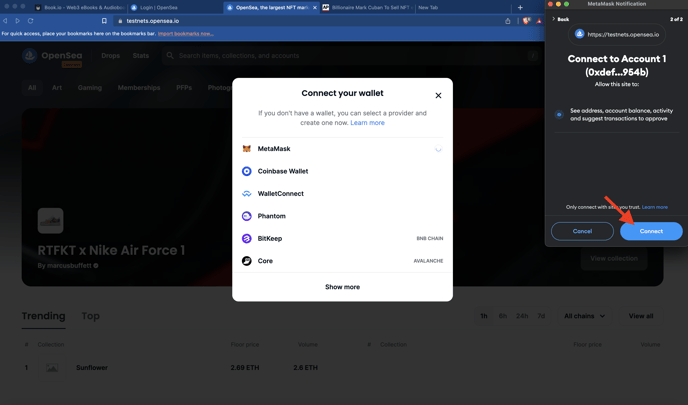The width and height of the screenshot is (688, 405).
Task: Click the browser reload icon
Action: tap(30, 21)
